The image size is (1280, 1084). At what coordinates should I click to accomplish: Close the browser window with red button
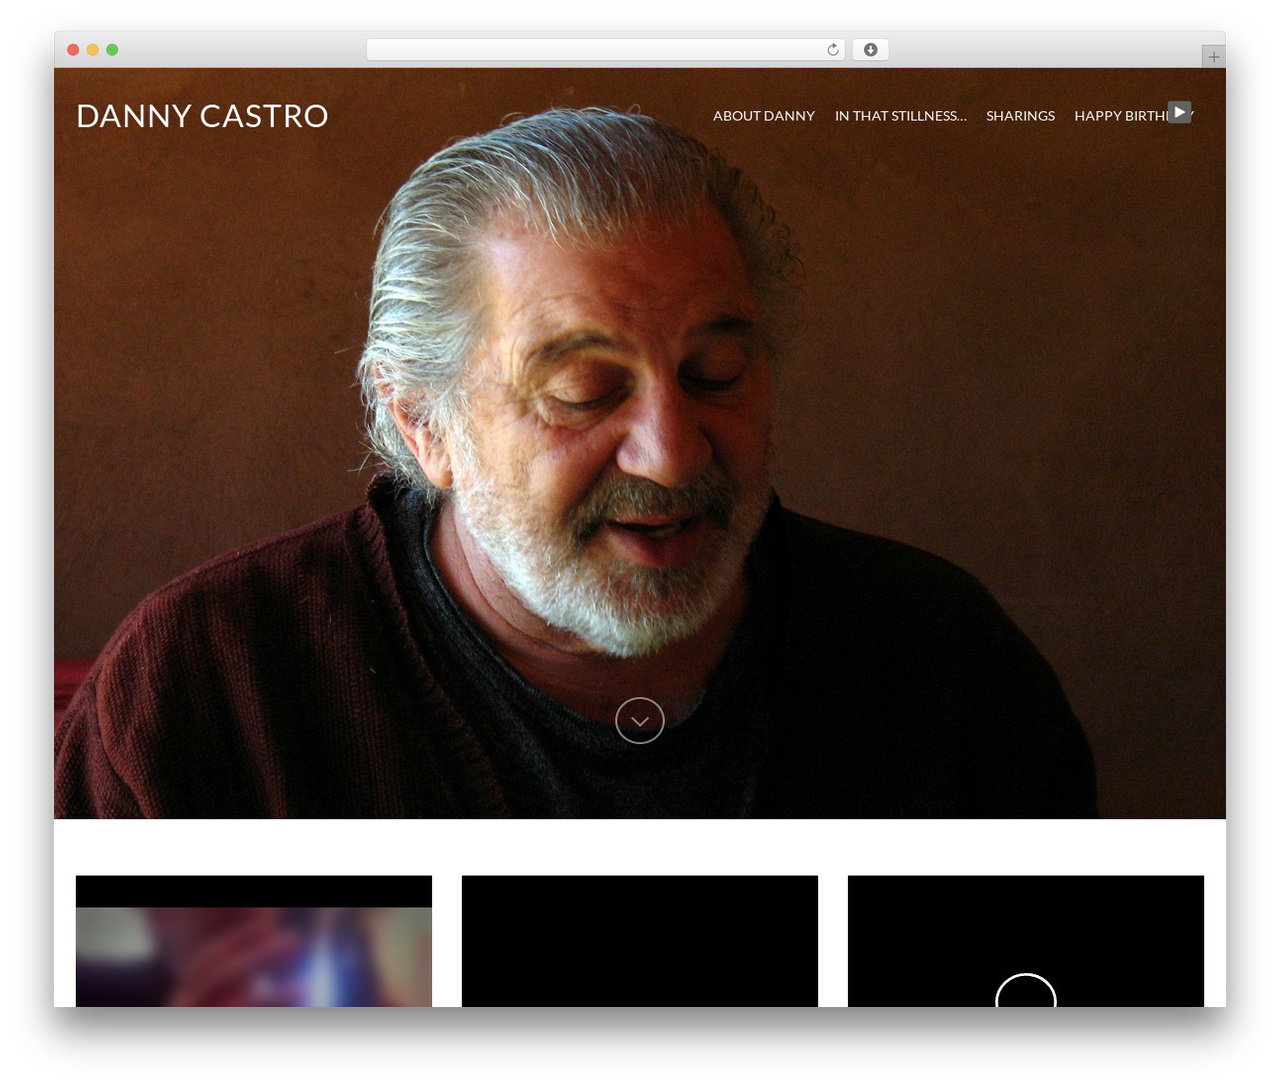(x=73, y=50)
